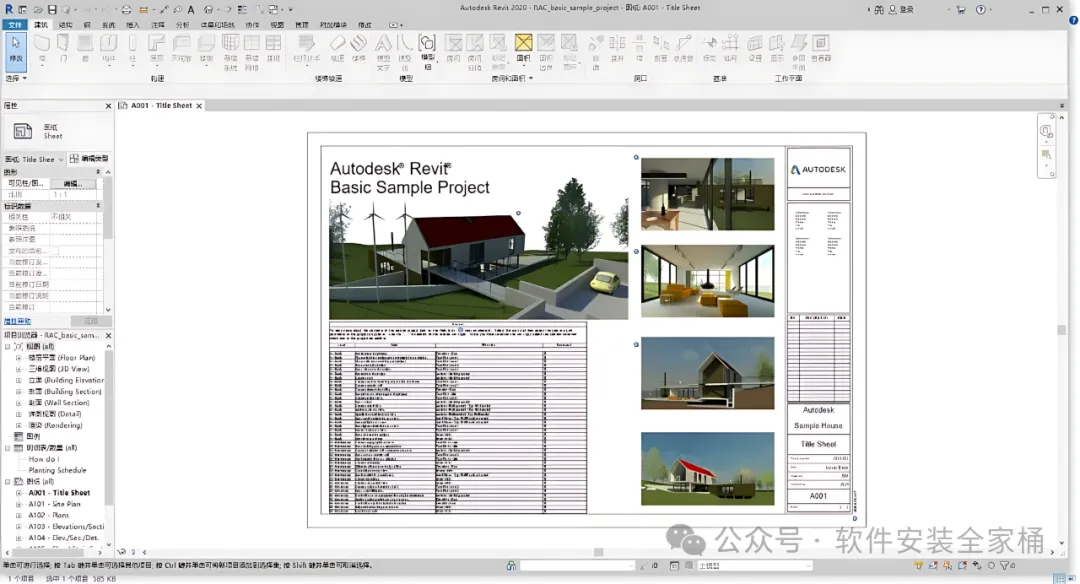Open the Help question mark icon
Screen dimensions: 1080x584
pyautogui.click(x=981, y=10)
